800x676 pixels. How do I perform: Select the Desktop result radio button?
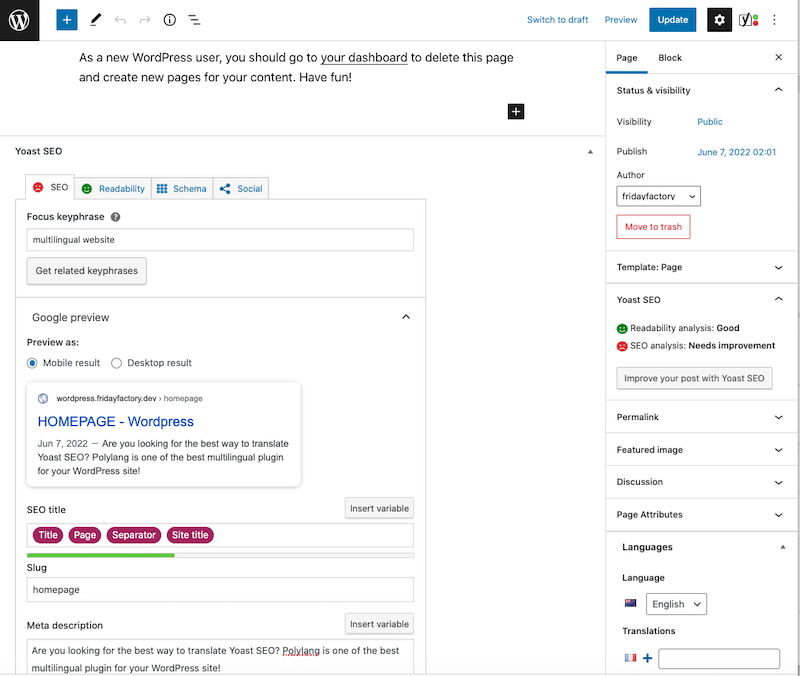(x=116, y=363)
